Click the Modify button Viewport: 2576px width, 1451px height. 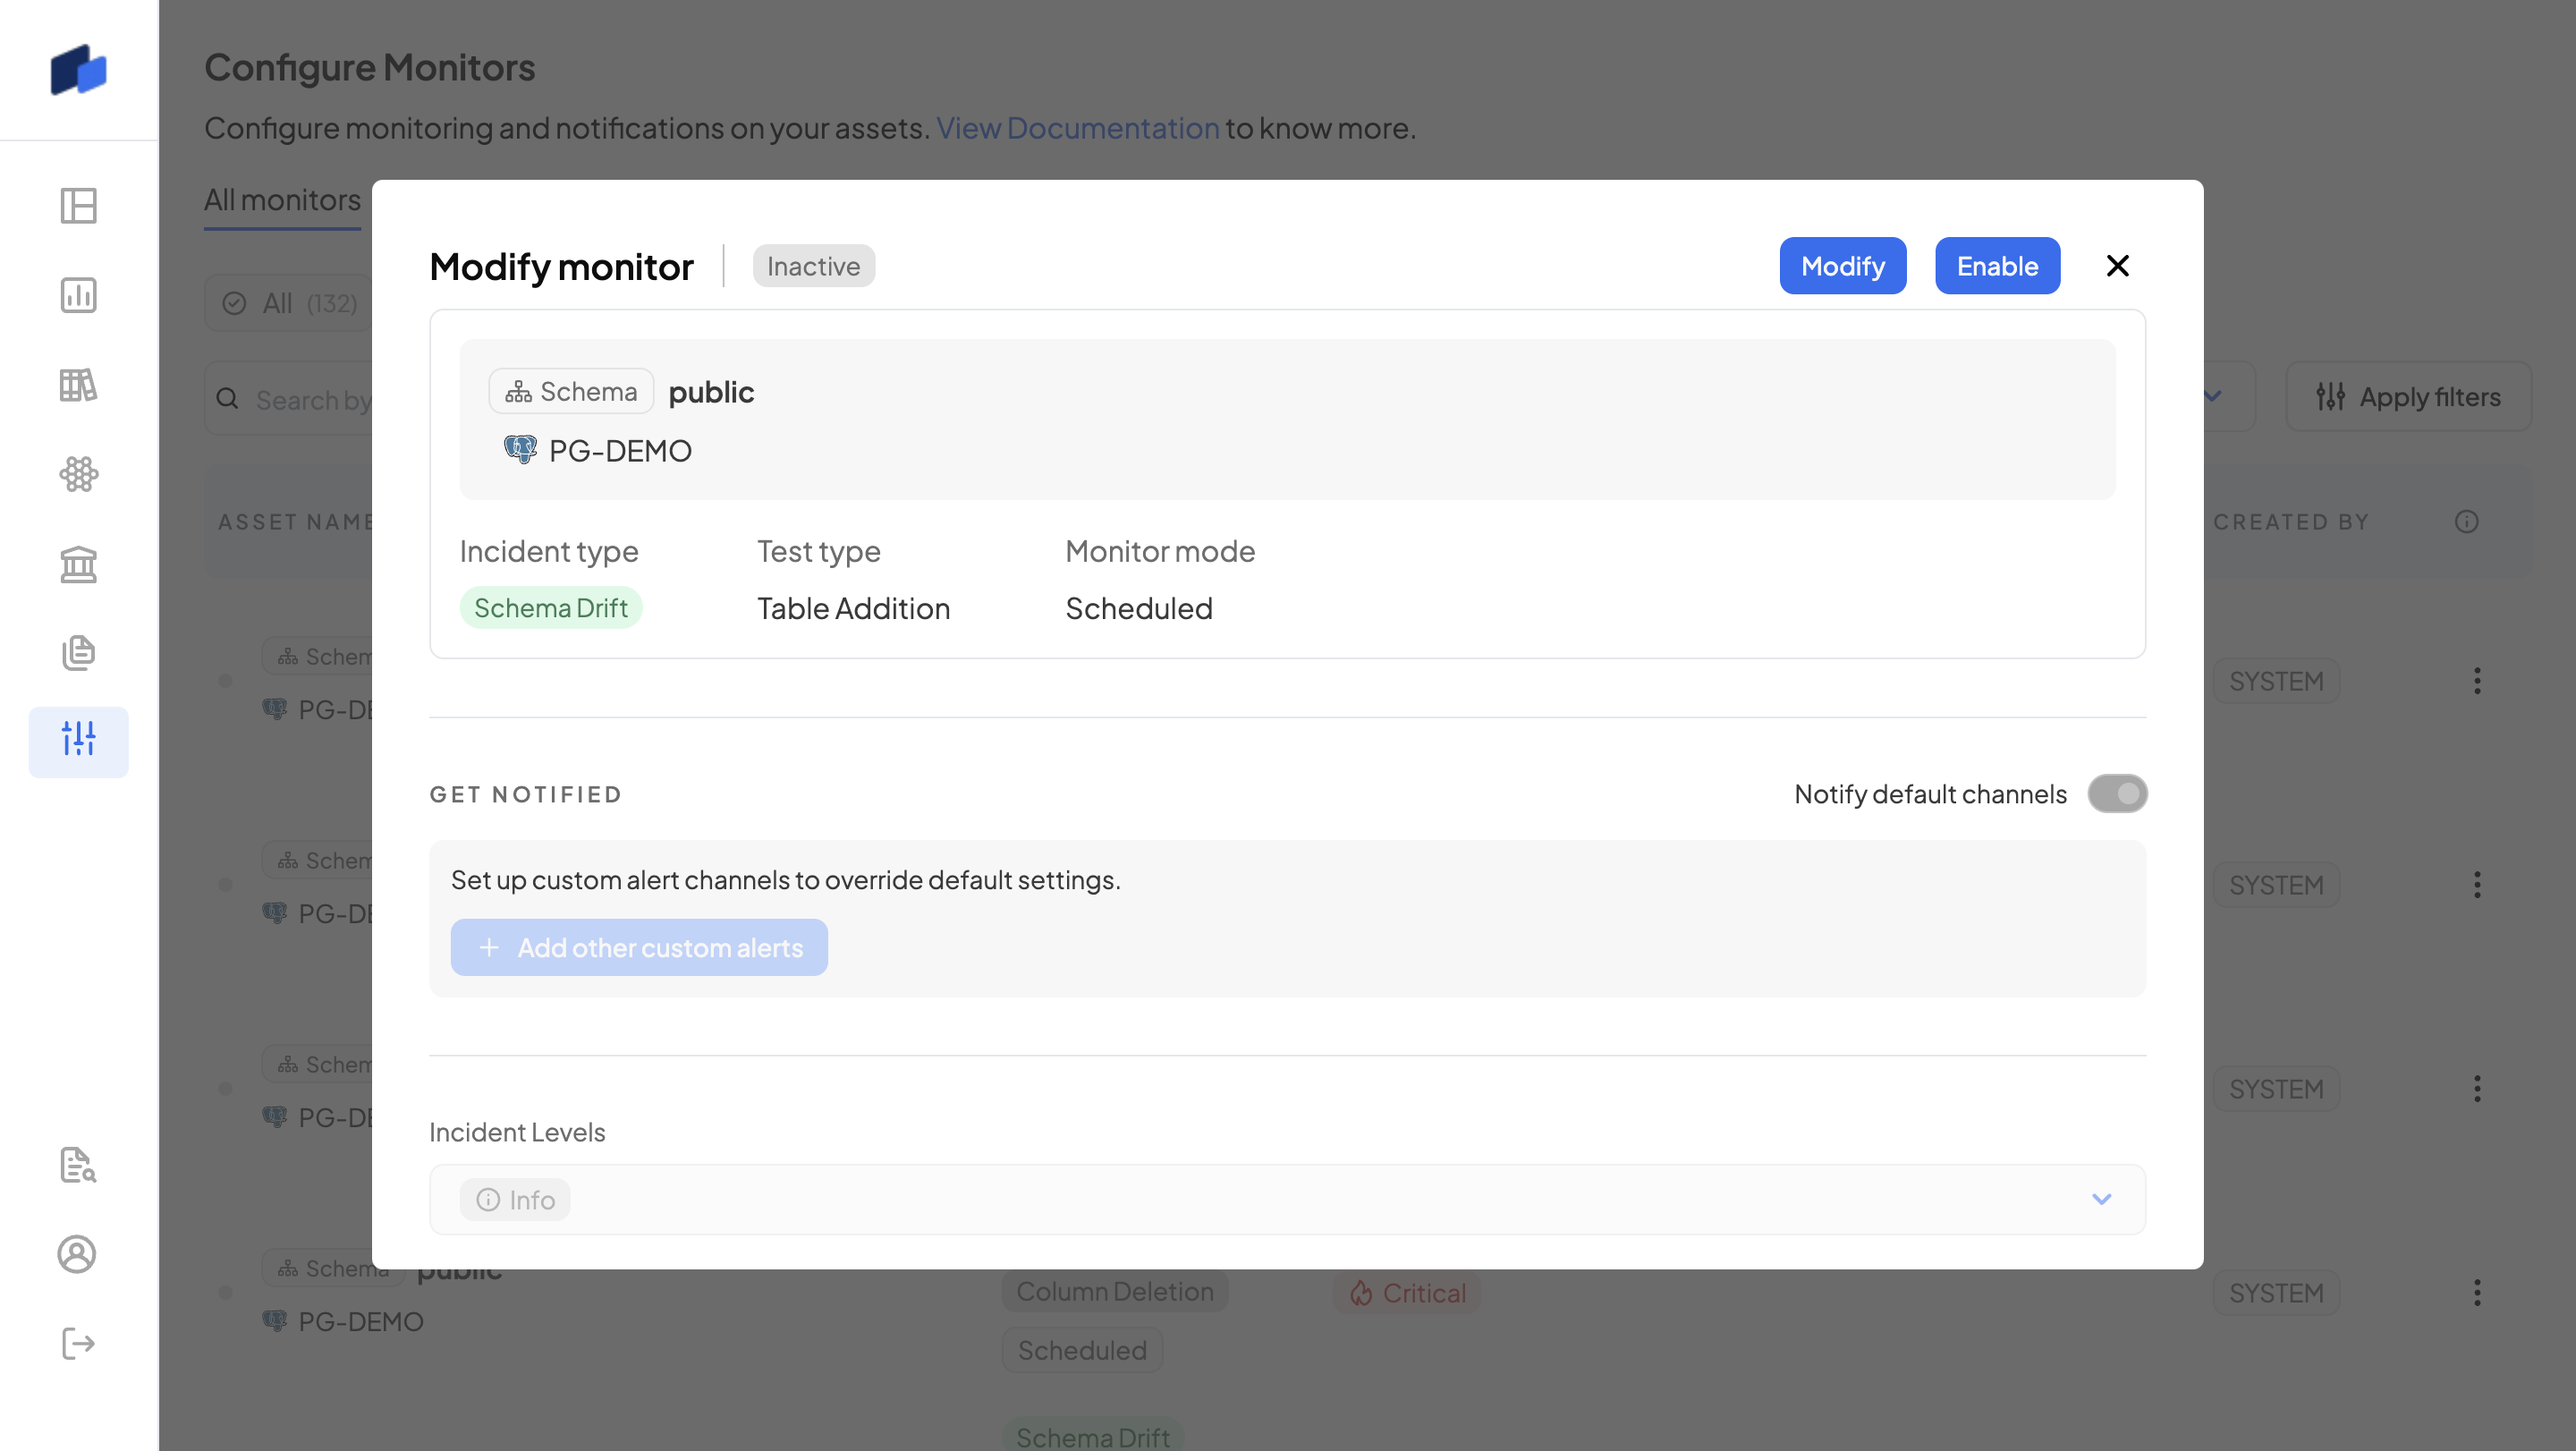(x=1842, y=266)
